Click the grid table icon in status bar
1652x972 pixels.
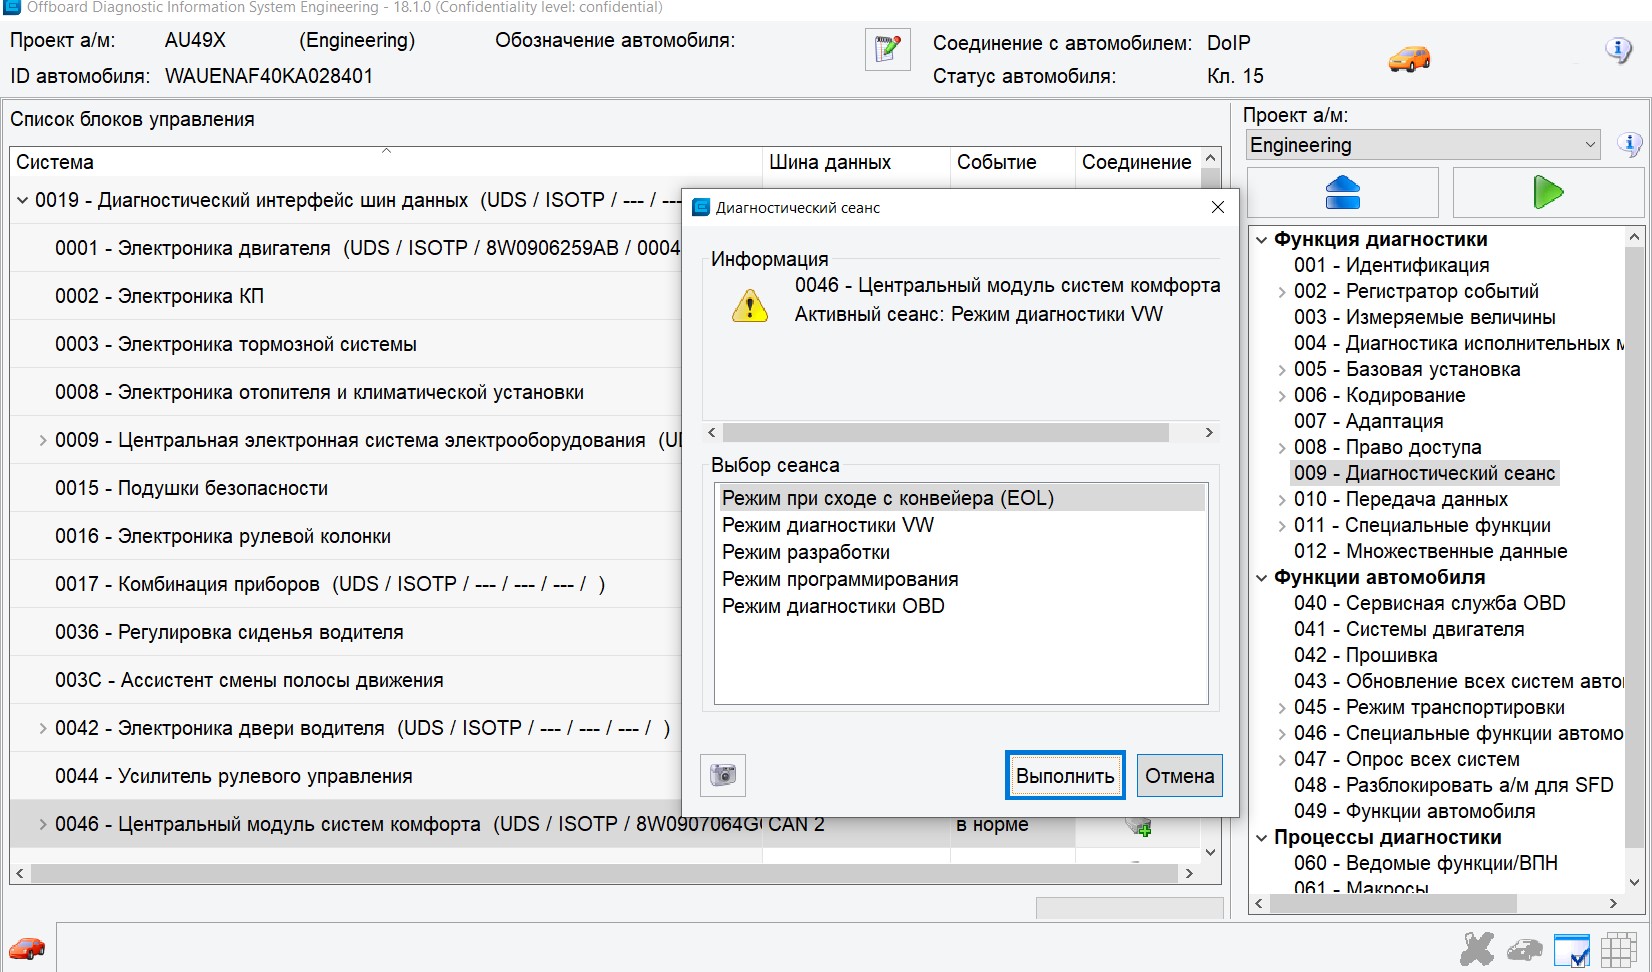click(x=1618, y=949)
